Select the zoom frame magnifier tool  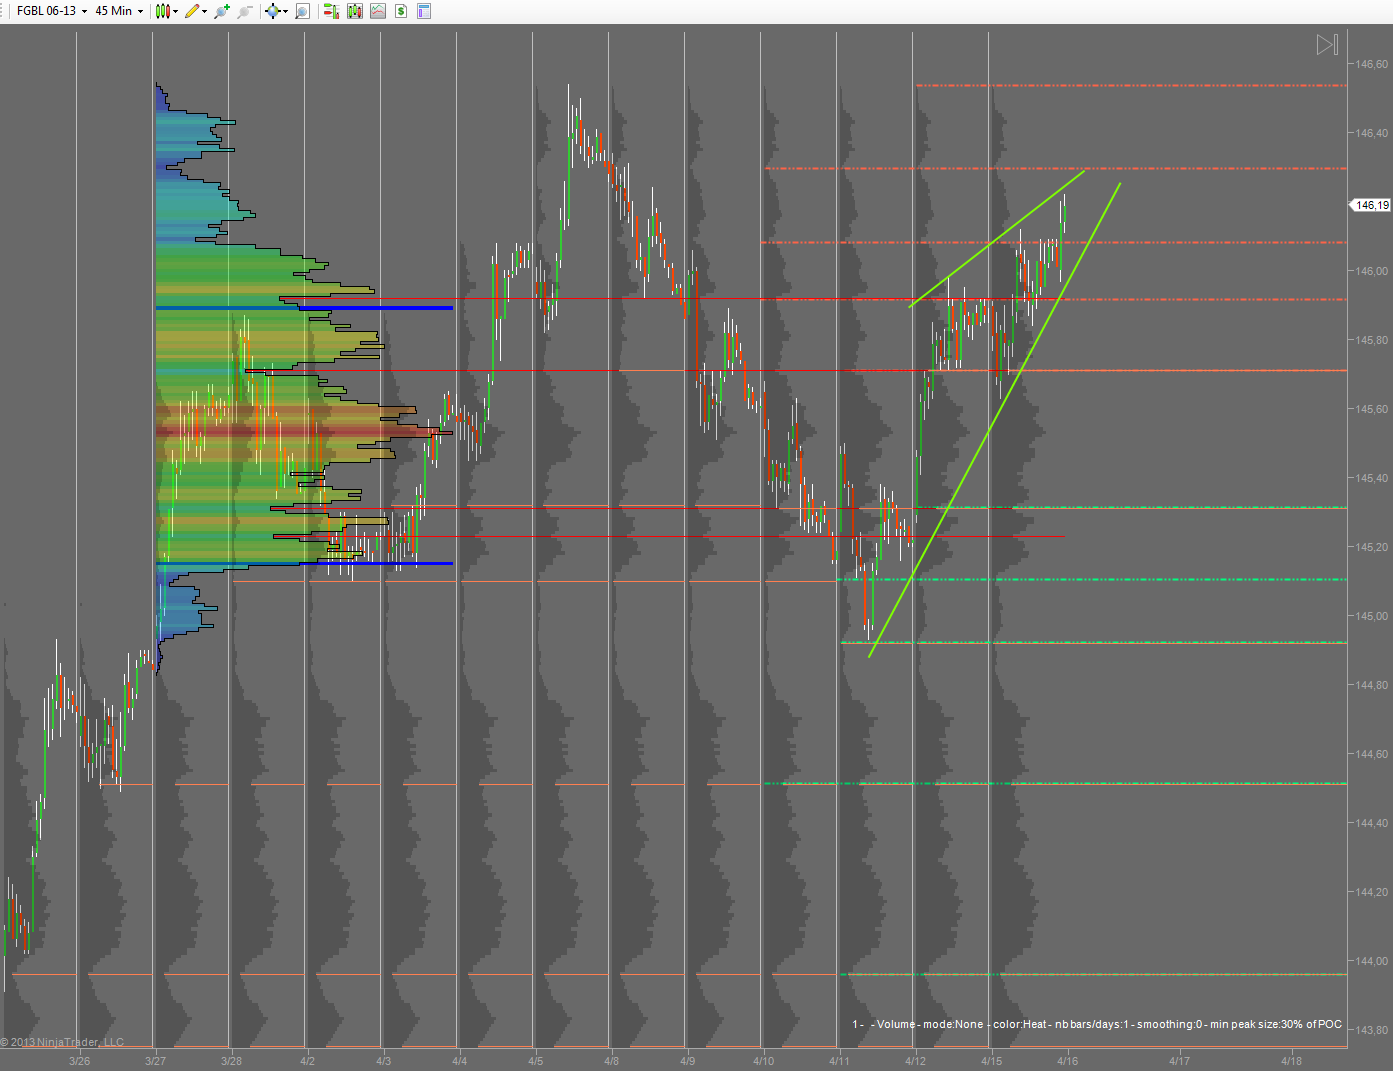click(303, 11)
